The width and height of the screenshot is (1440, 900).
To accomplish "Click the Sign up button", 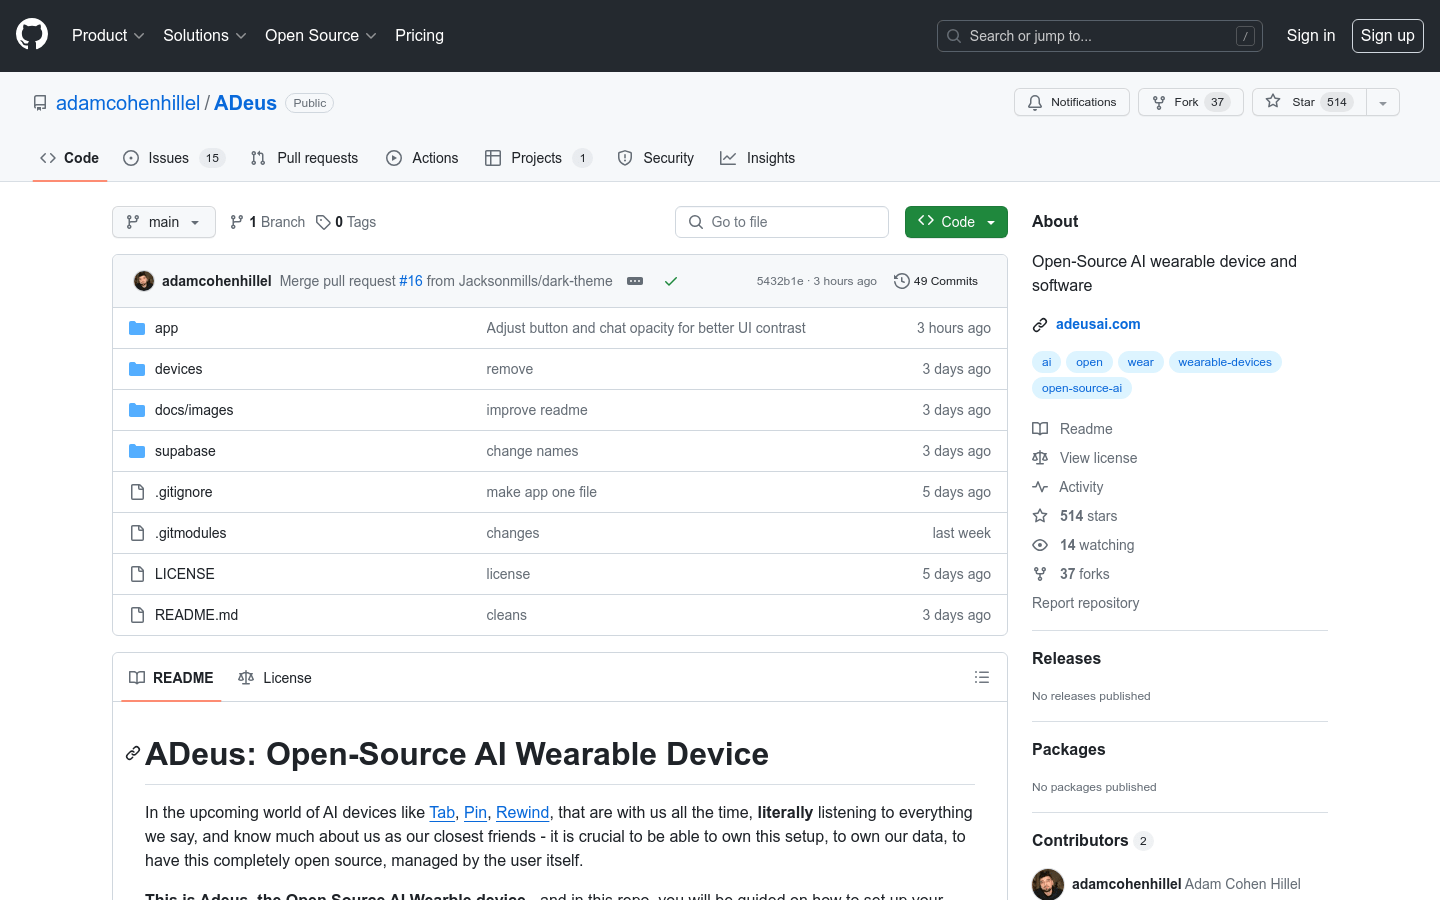I will [1388, 35].
